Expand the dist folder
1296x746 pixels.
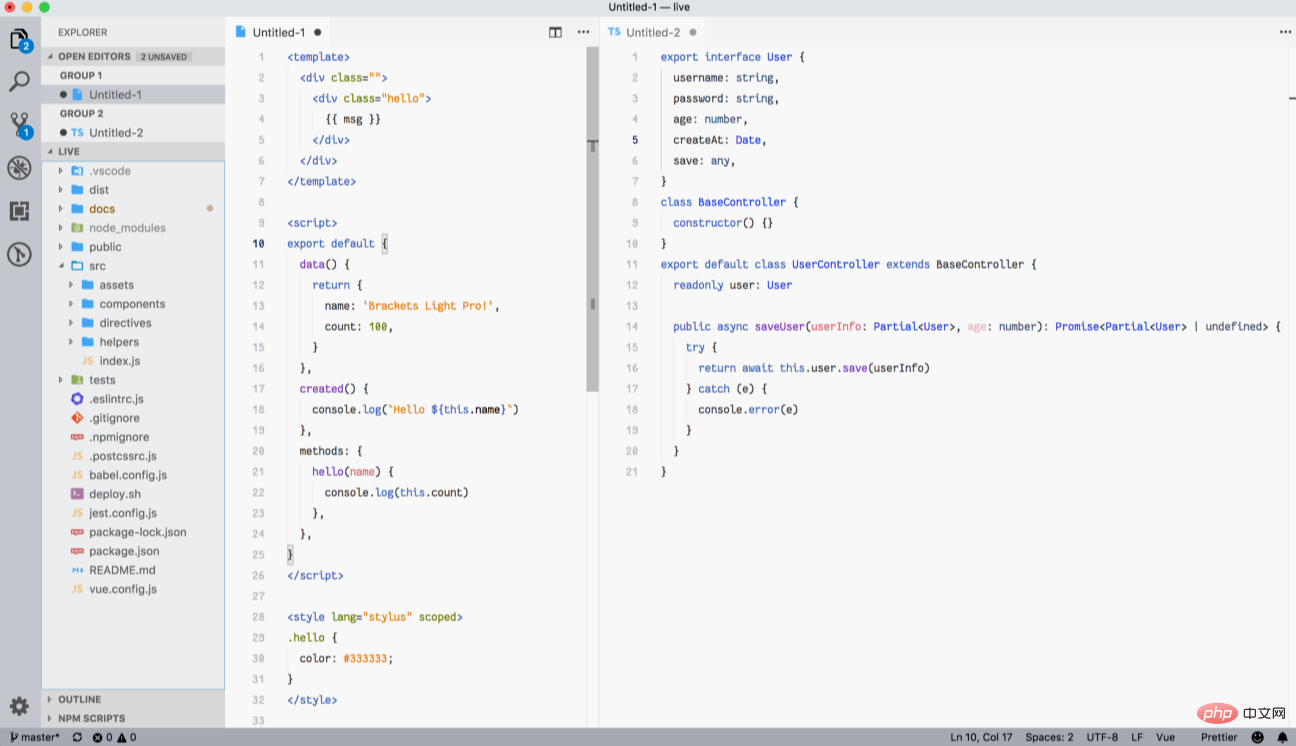pos(61,190)
